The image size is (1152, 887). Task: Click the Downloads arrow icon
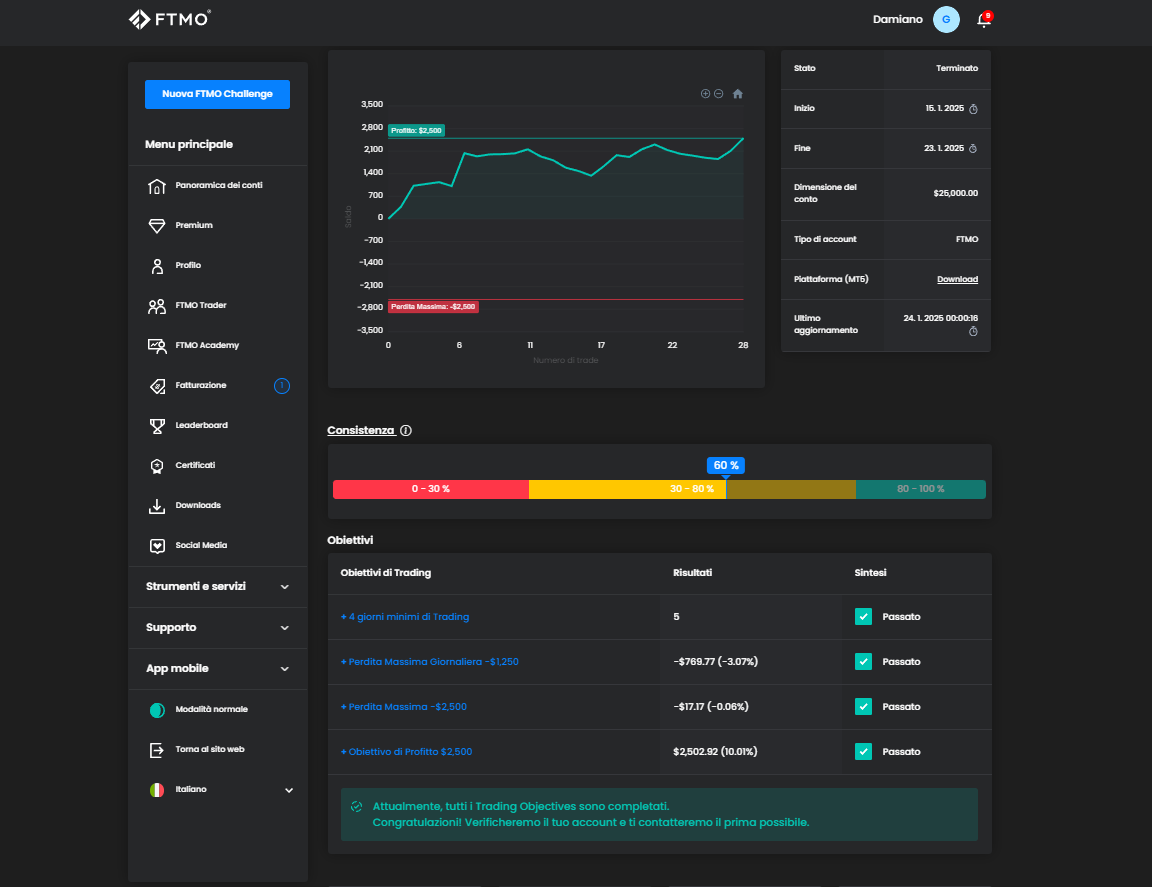point(156,506)
